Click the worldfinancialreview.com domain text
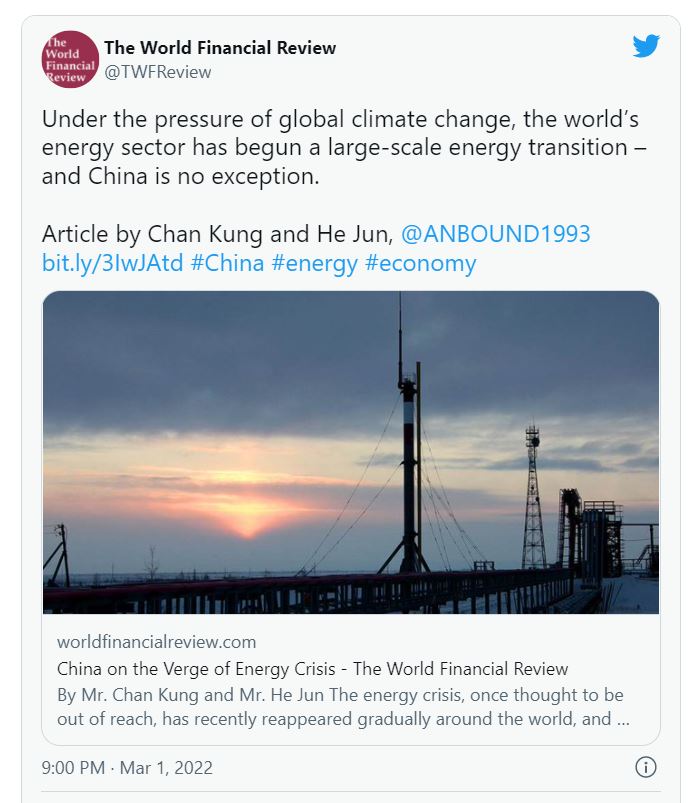The image size is (697, 803). [157, 642]
